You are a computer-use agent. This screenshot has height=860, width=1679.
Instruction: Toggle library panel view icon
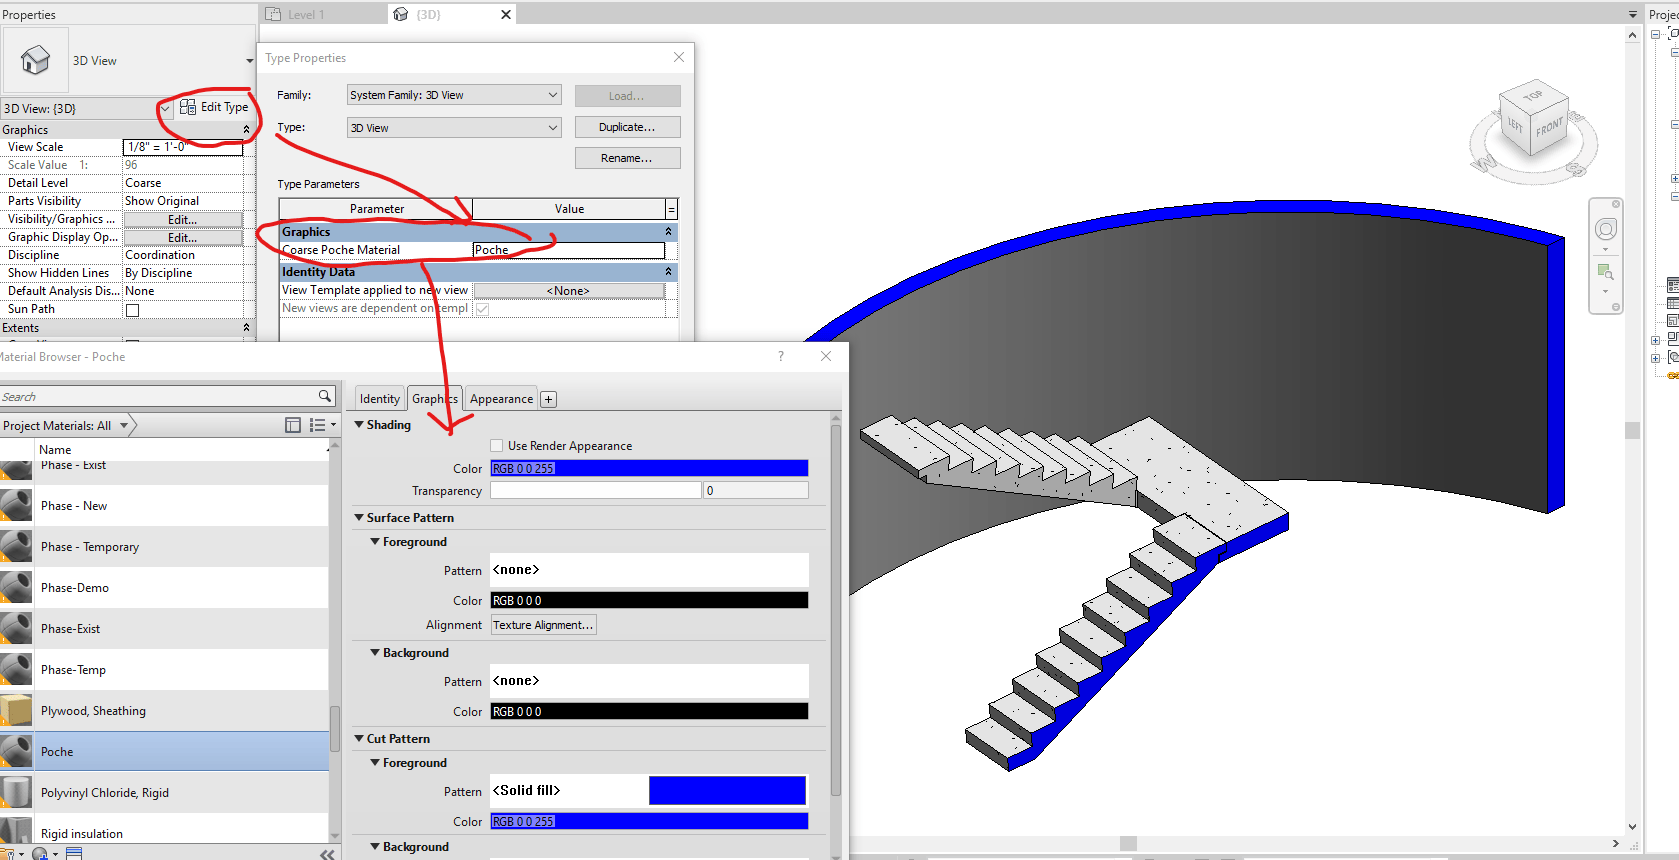coord(293,425)
